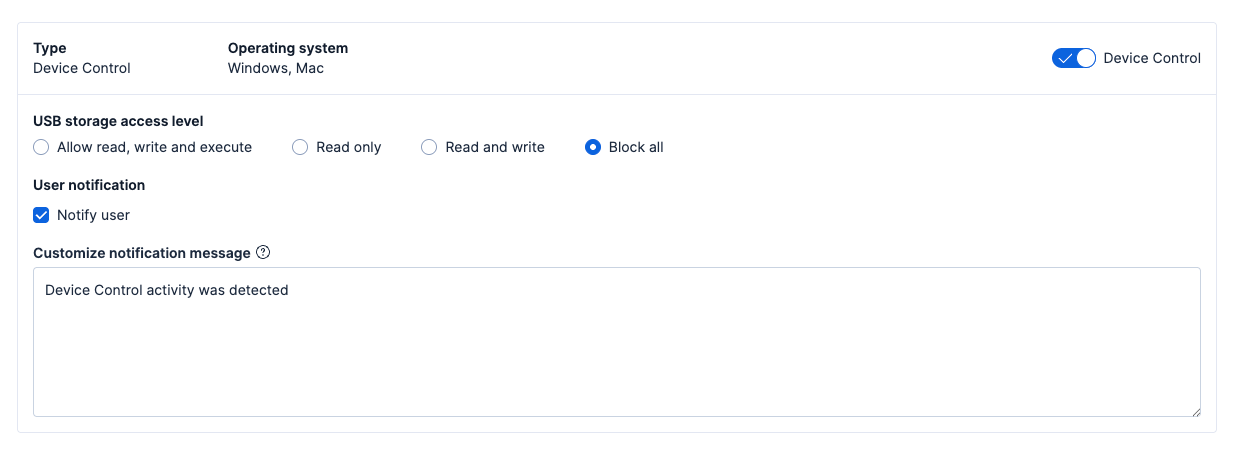Select the Block all radio button
This screenshot has height=454, width=1248.
(593, 147)
